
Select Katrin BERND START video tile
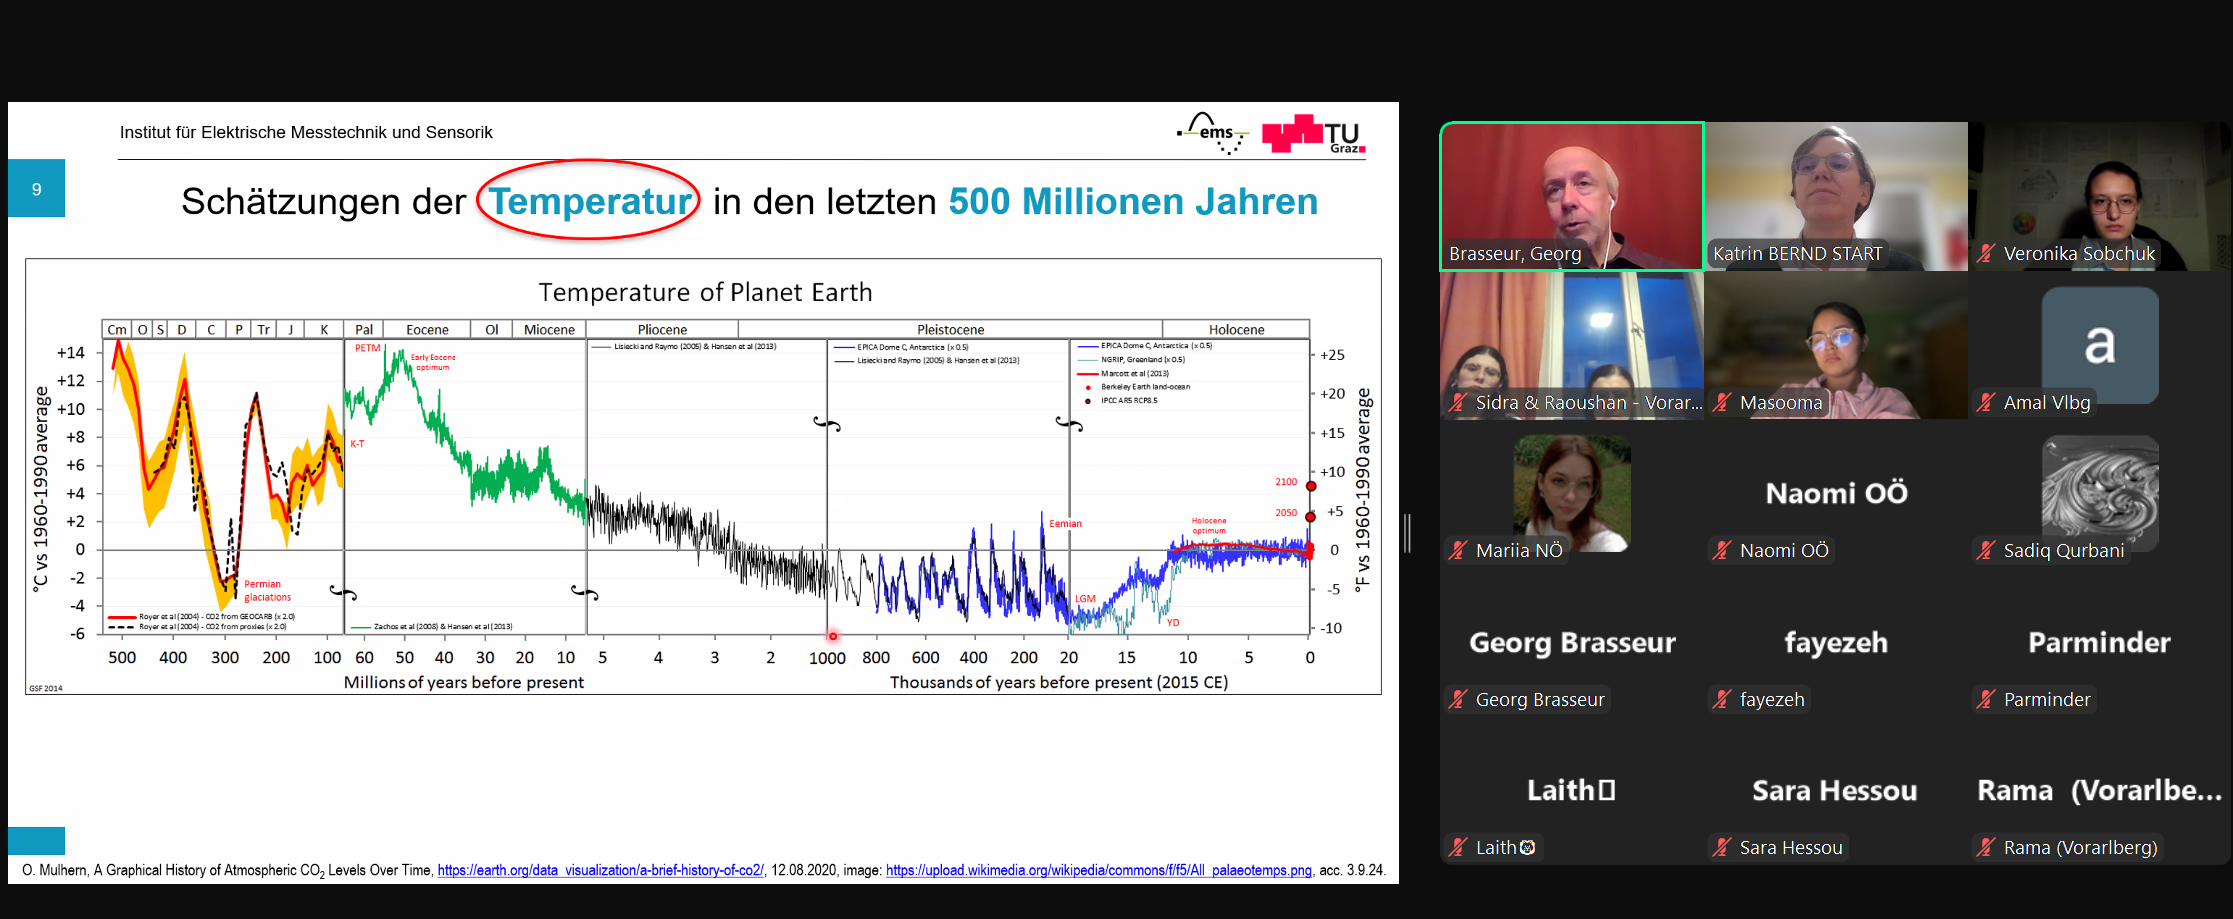[1836, 196]
